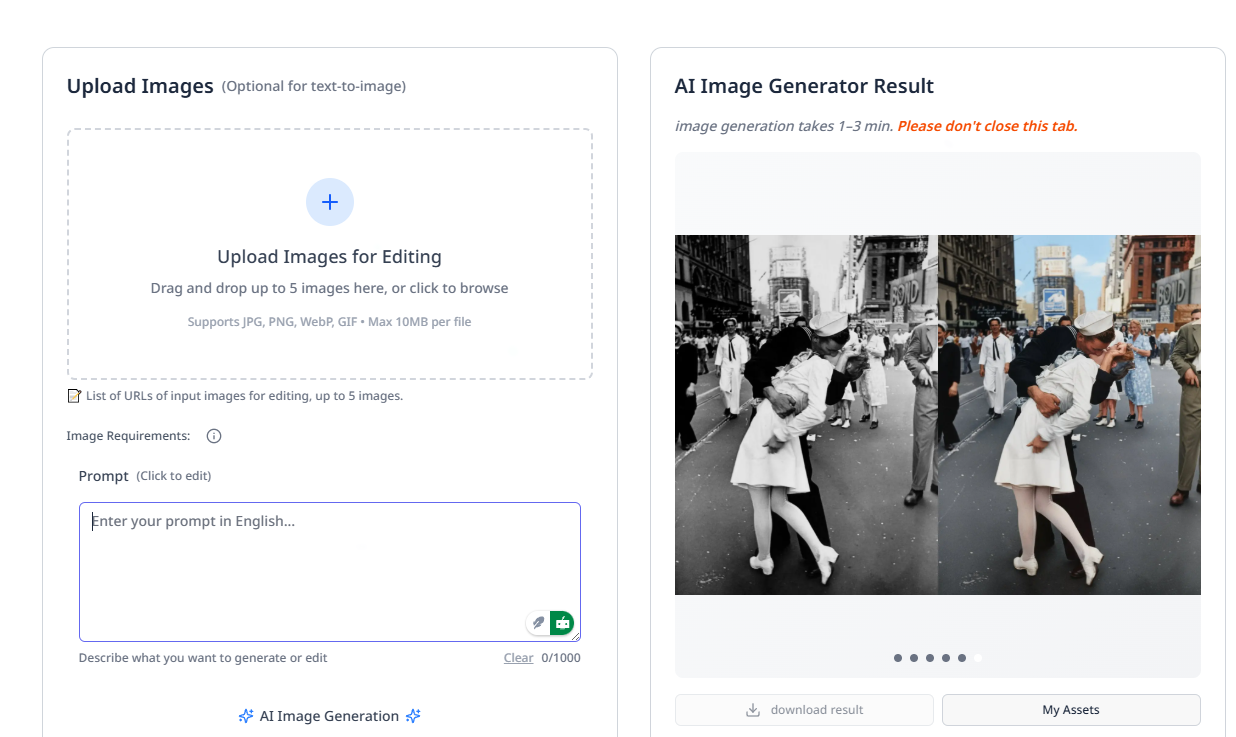
Task: Click 'Drag and drop up to 5 images' text
Action: [330, 288]
